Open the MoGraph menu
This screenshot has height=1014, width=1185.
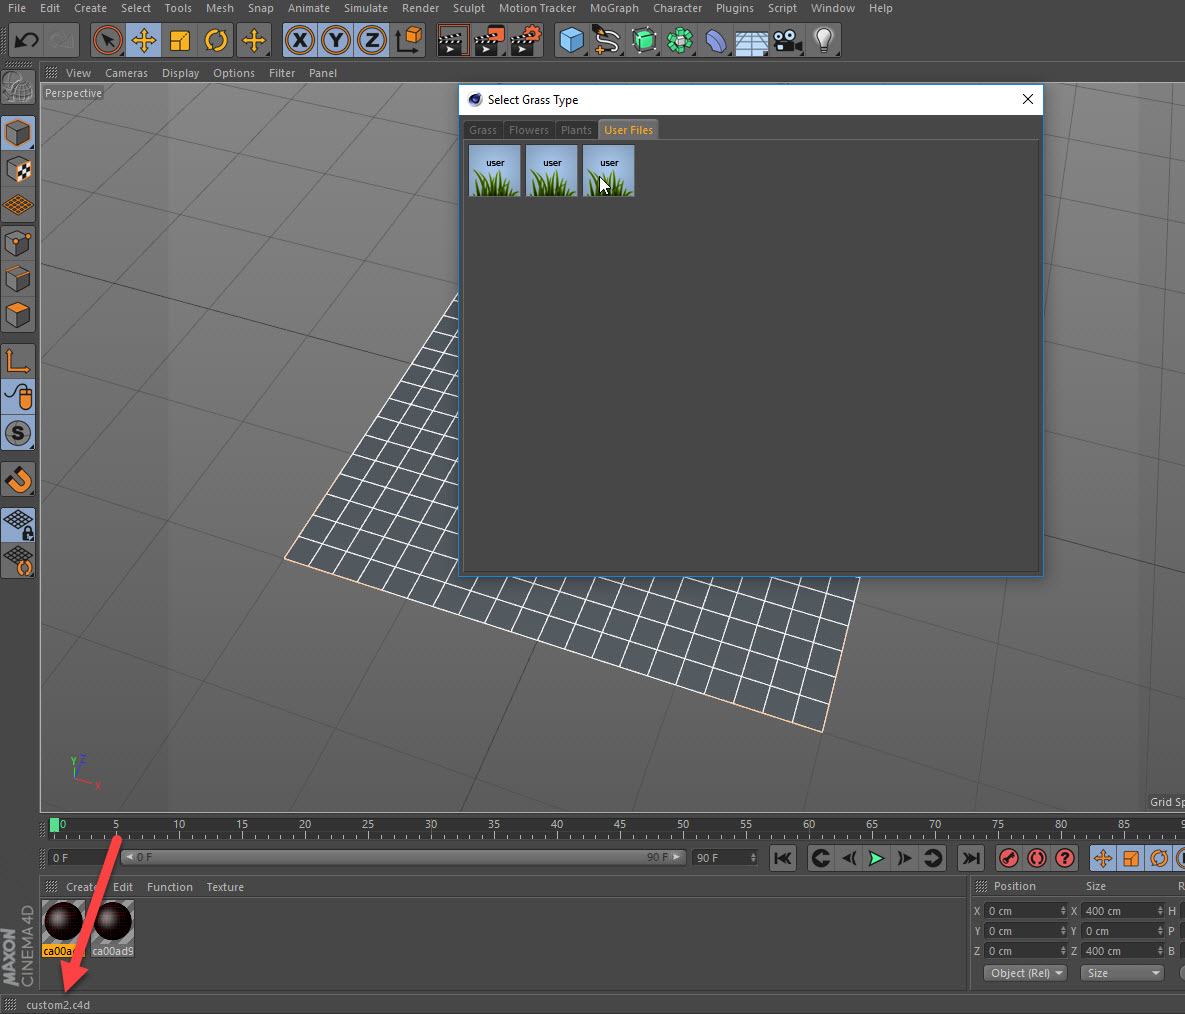pos(614,8)
